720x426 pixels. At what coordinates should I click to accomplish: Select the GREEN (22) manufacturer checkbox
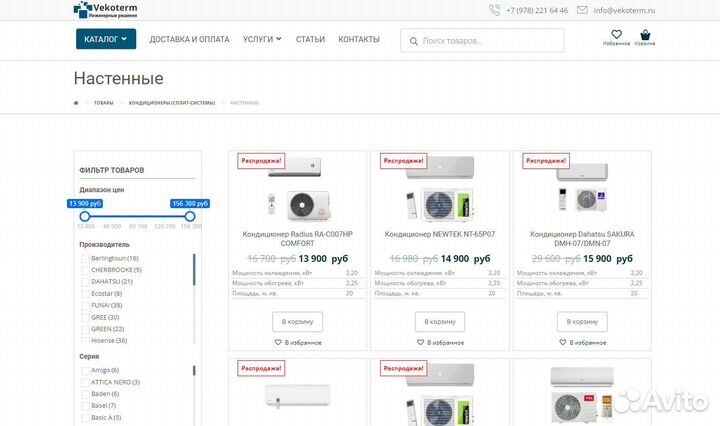coord(85,330)
